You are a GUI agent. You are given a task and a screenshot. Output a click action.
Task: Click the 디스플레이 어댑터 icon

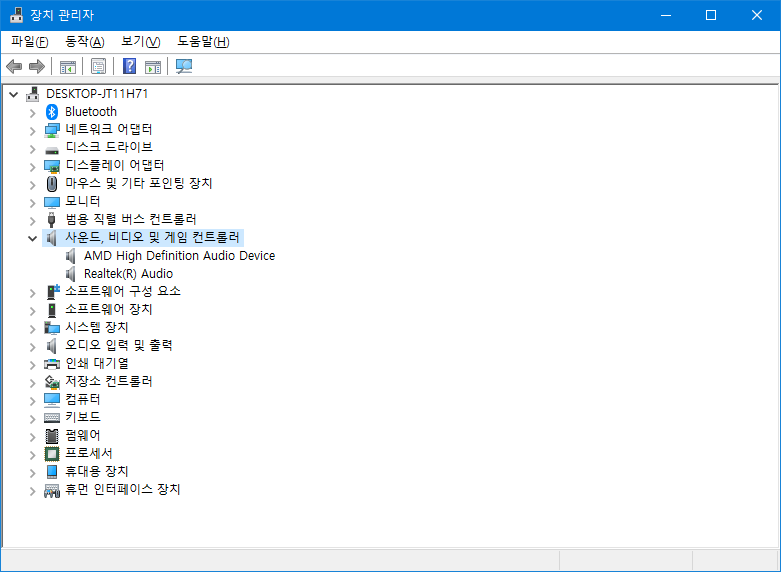coord(52,166)
